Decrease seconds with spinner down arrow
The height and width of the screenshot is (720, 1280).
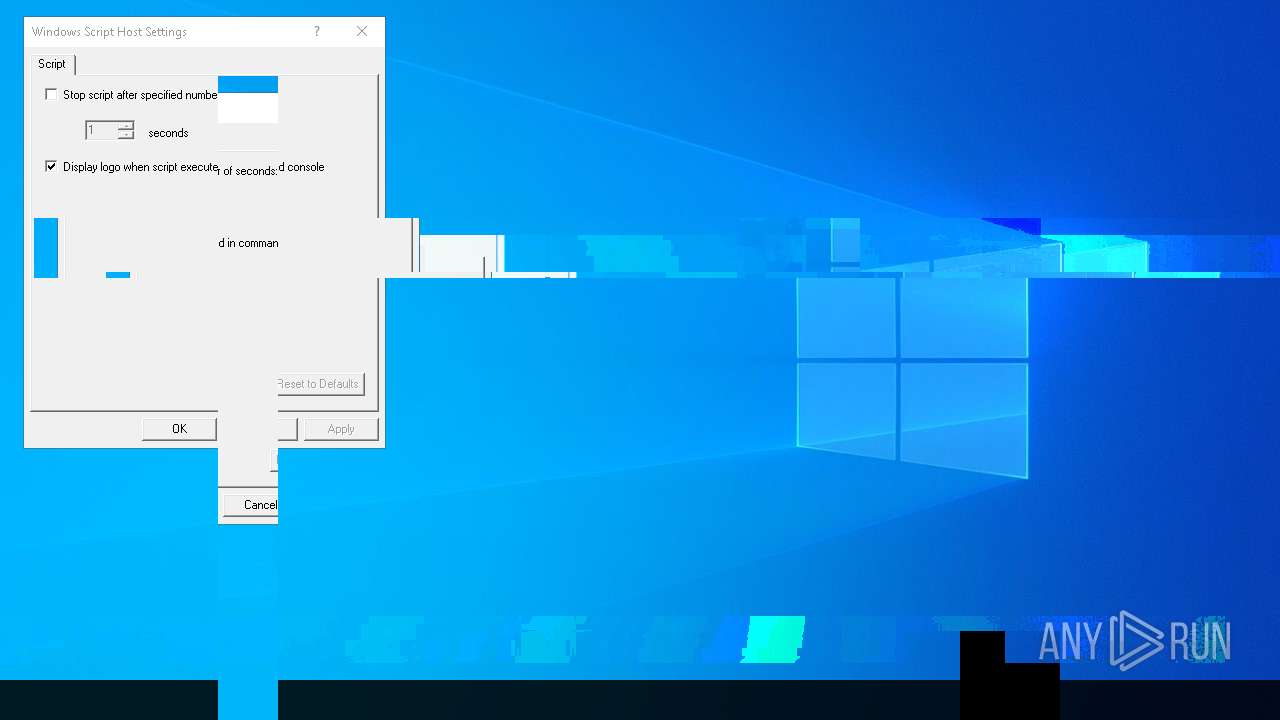coord(126,135)
